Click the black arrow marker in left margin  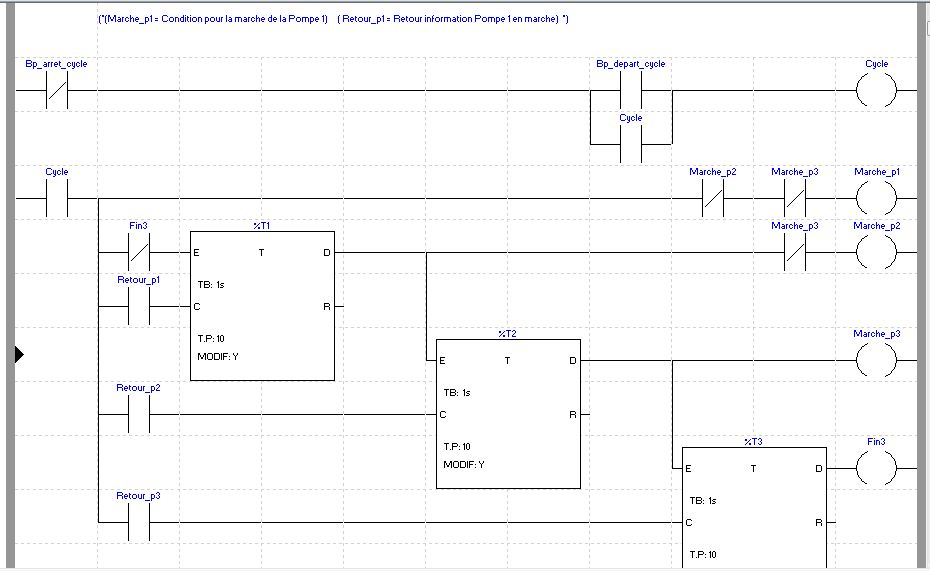point(18,354)
